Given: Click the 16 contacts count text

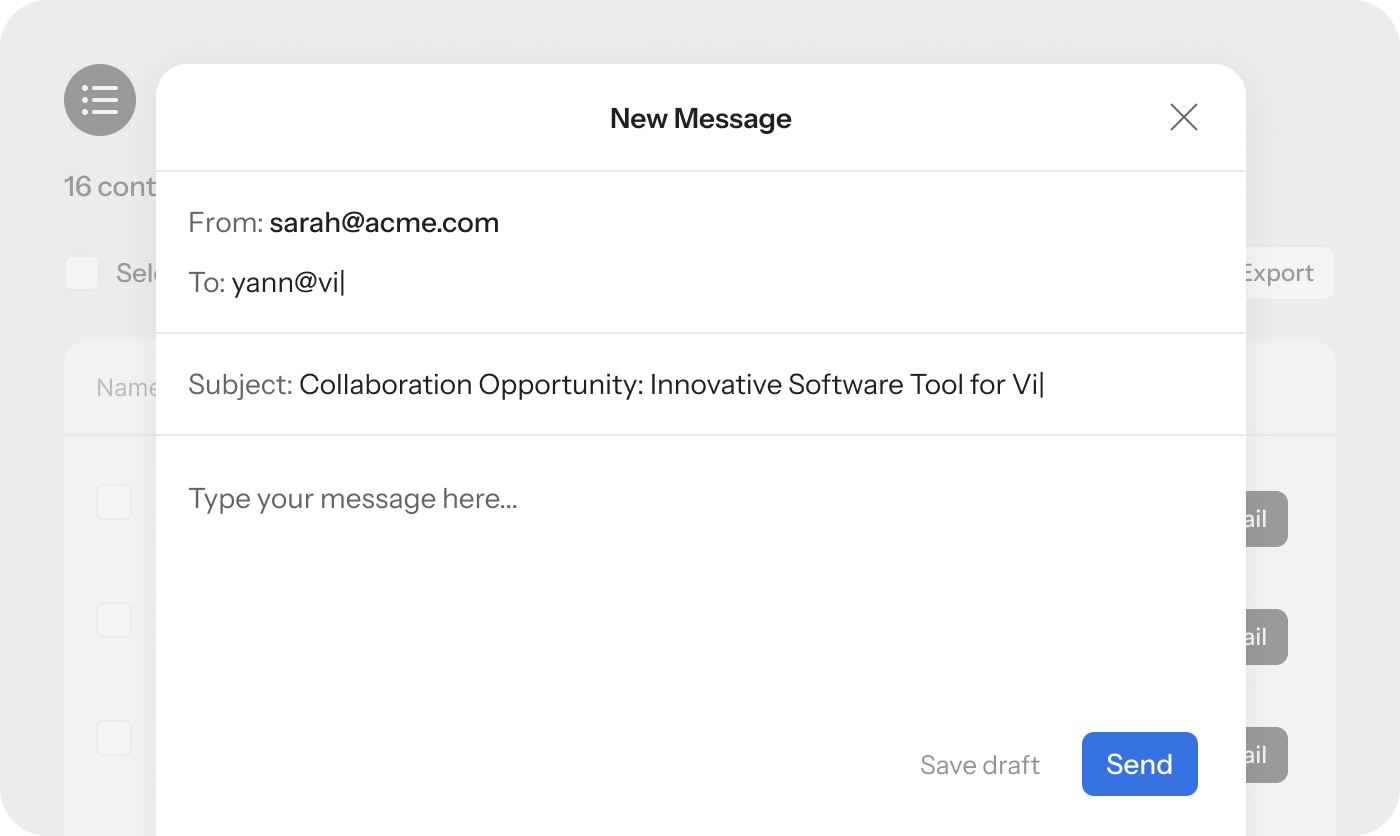Looking at the screenshot, I should [x=110, y=186].
